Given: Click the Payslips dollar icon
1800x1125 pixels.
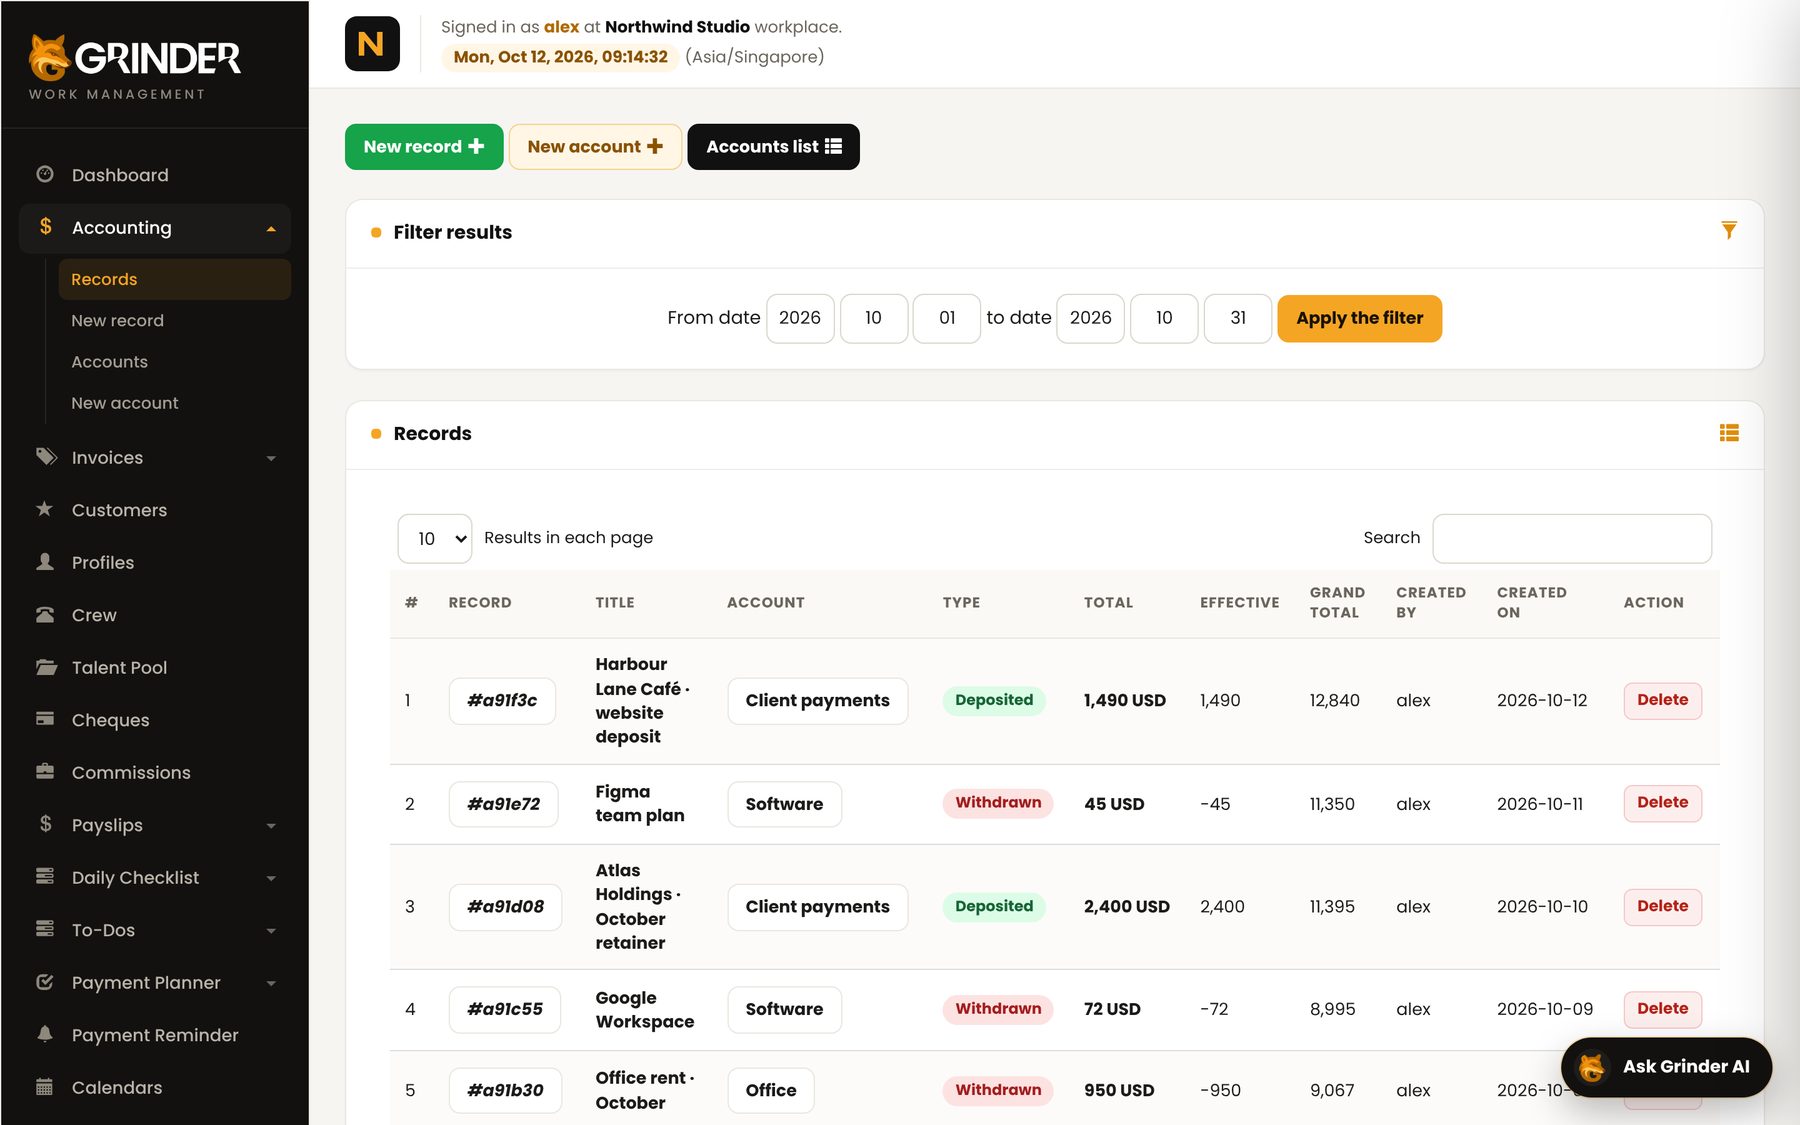Looking at the screenshot, I should (x=45, y=824).
